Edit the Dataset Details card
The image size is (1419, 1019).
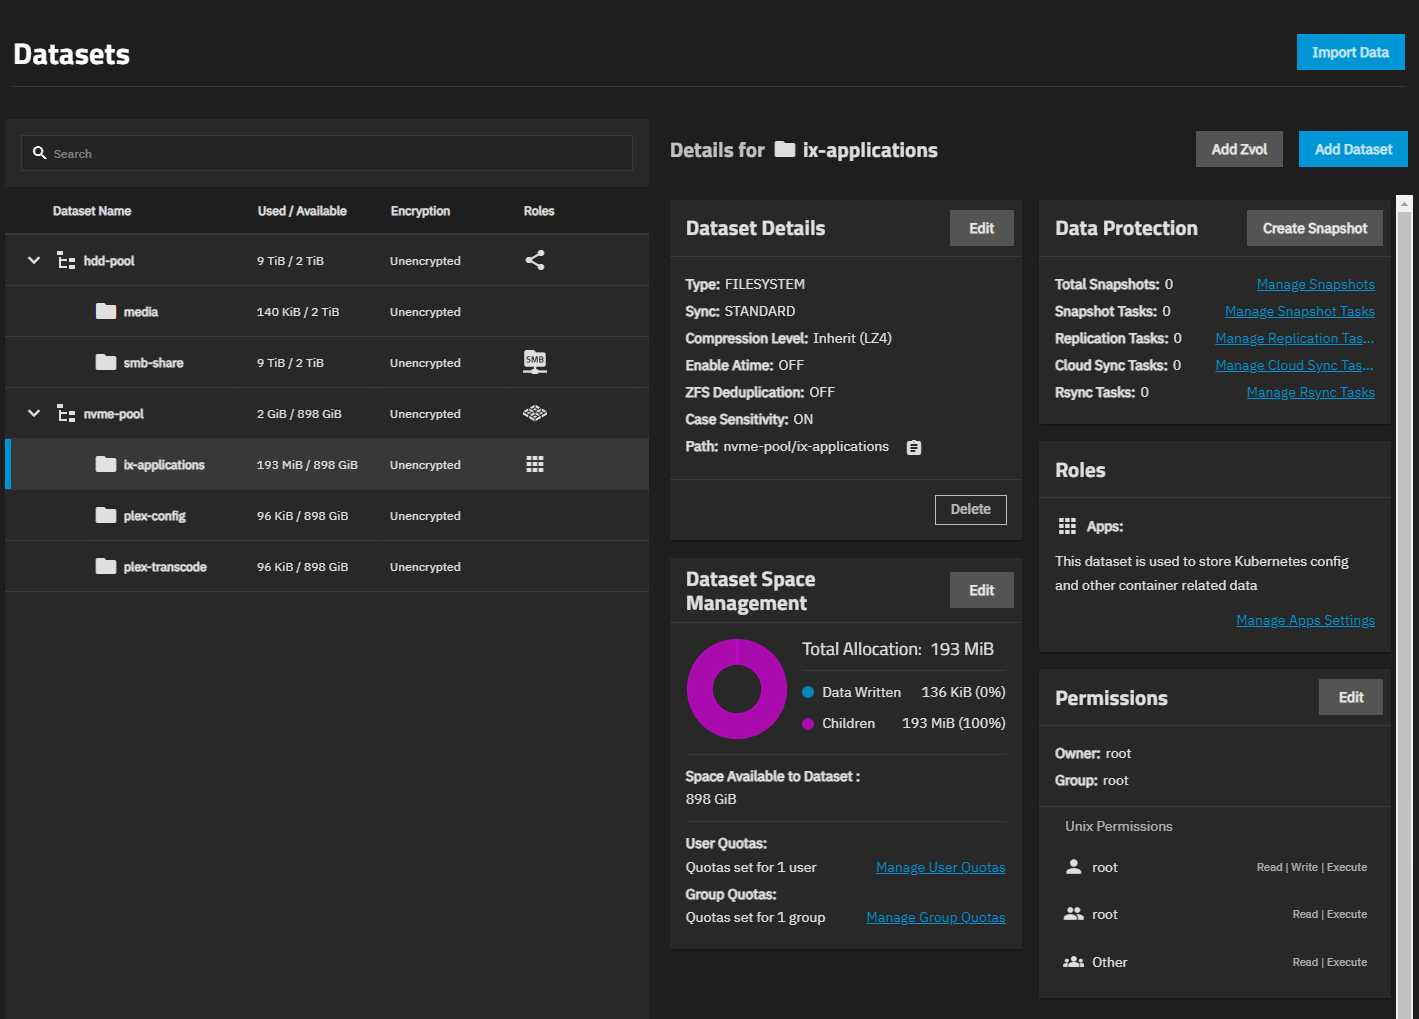click(981, 228)
